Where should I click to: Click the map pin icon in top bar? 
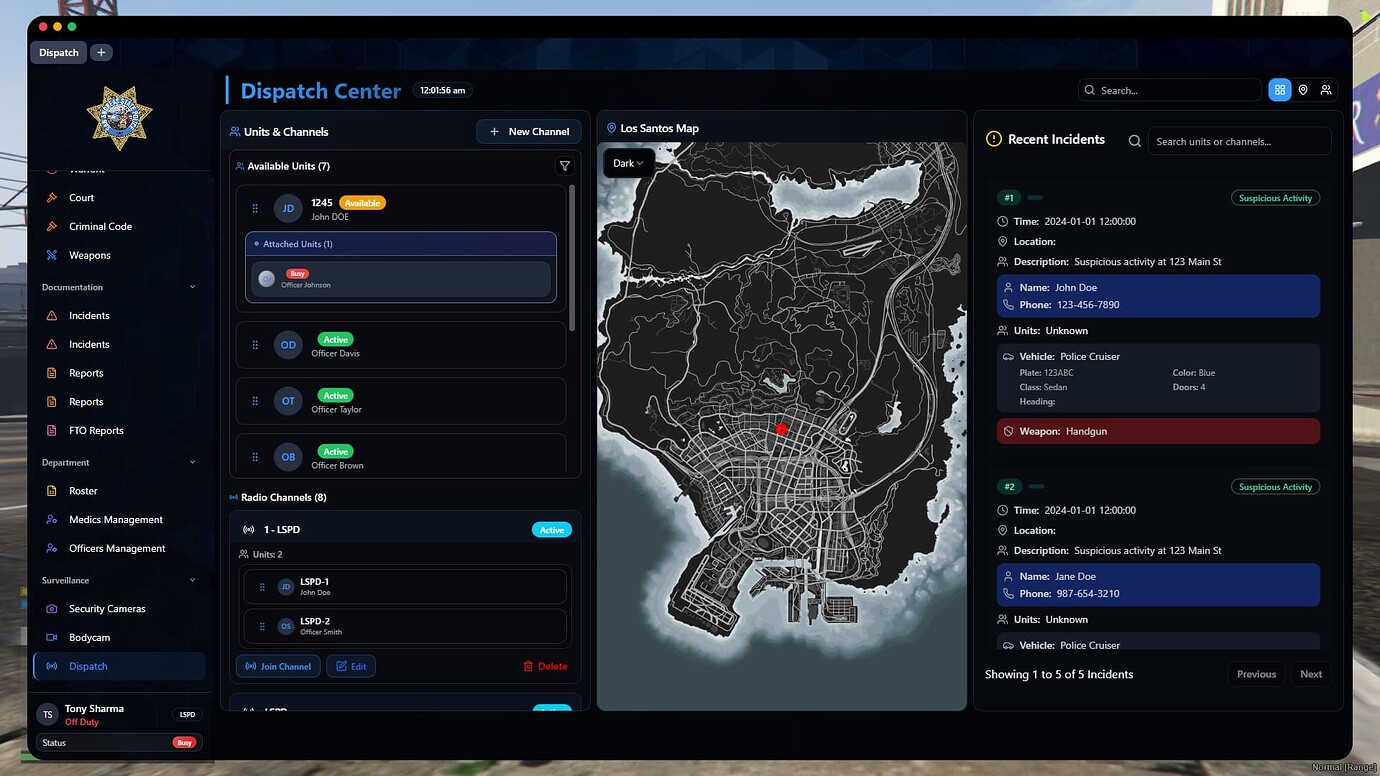coord(1303,89)
